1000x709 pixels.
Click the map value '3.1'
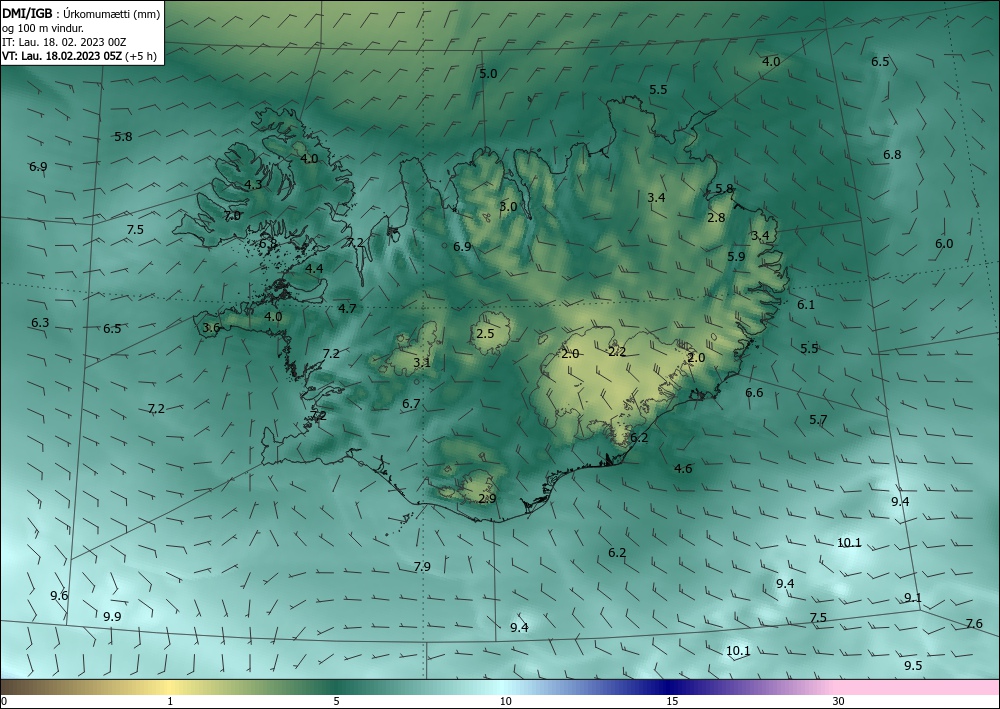(422, 363)
